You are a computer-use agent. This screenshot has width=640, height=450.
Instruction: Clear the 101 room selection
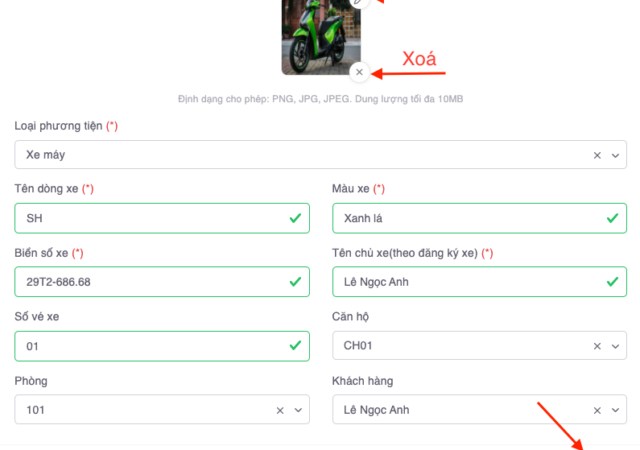(280, 410)
